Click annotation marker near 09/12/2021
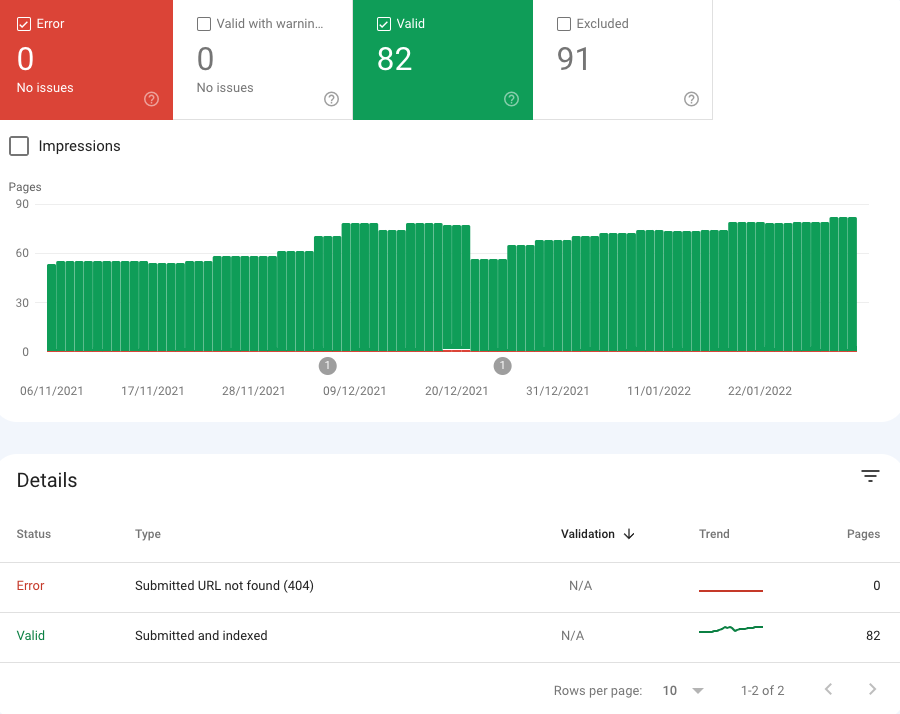The width and height of the screenshot is (900, 714). tap(328, 366)
